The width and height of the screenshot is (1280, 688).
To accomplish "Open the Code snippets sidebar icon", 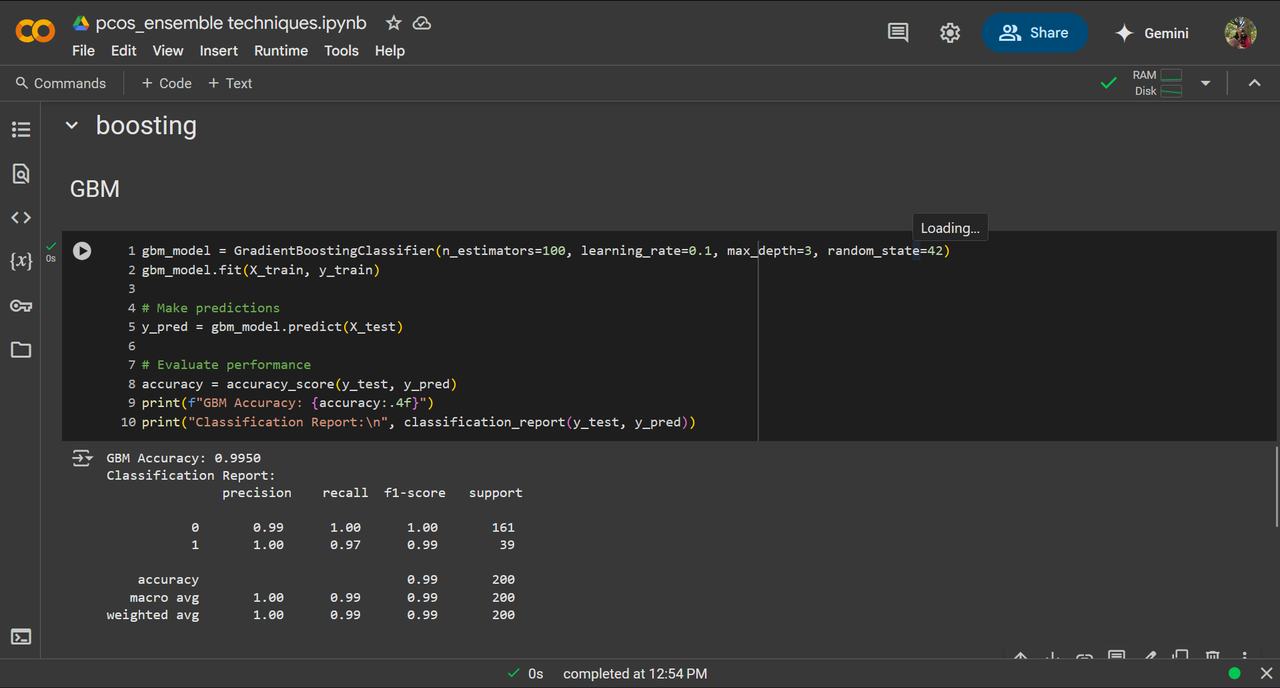I will (x=21, y=217).
